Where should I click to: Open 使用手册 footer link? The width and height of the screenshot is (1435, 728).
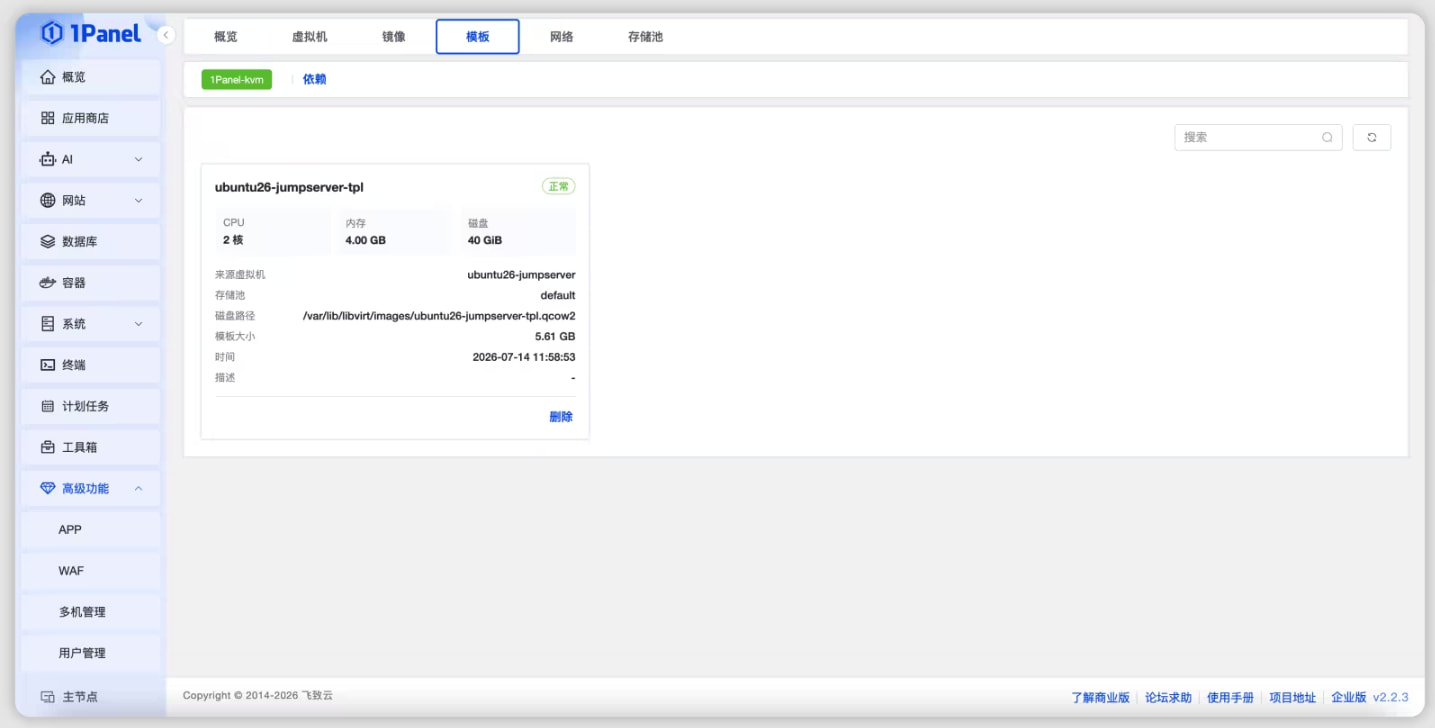1230,698
